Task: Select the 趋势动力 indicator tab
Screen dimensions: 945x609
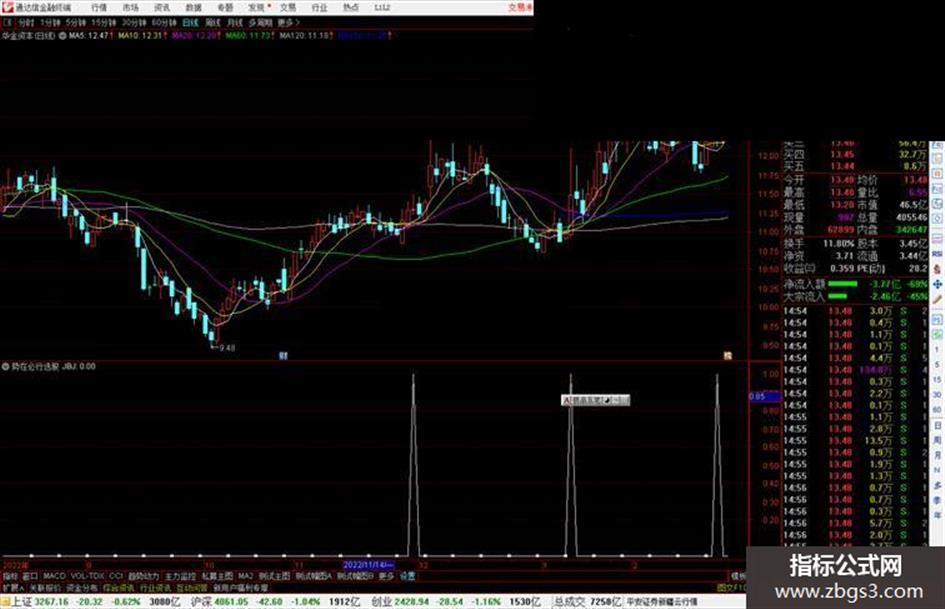Action: click(x=144, y=576)
